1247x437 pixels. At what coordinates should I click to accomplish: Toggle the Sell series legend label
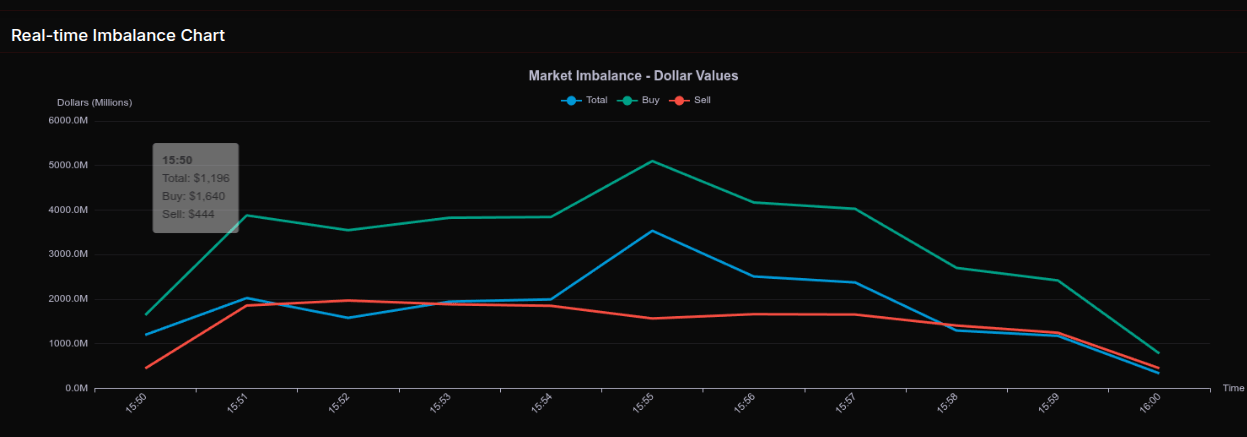pyautogui.click(x=702, y=100)
